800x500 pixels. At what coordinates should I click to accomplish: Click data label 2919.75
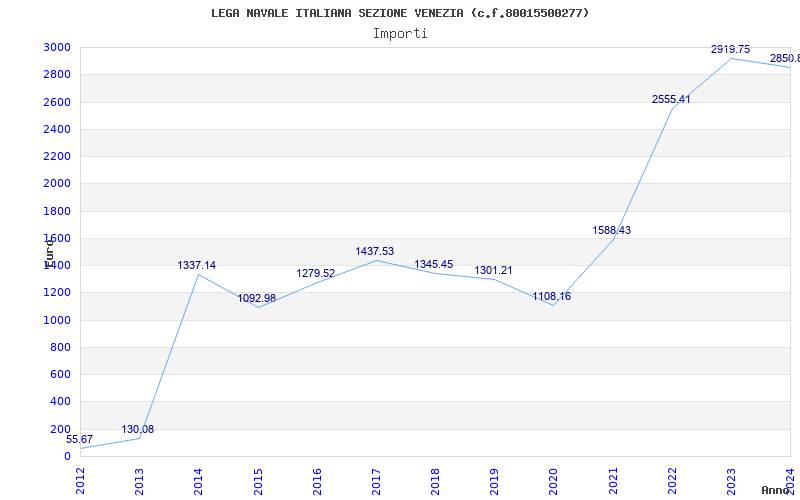731,49
